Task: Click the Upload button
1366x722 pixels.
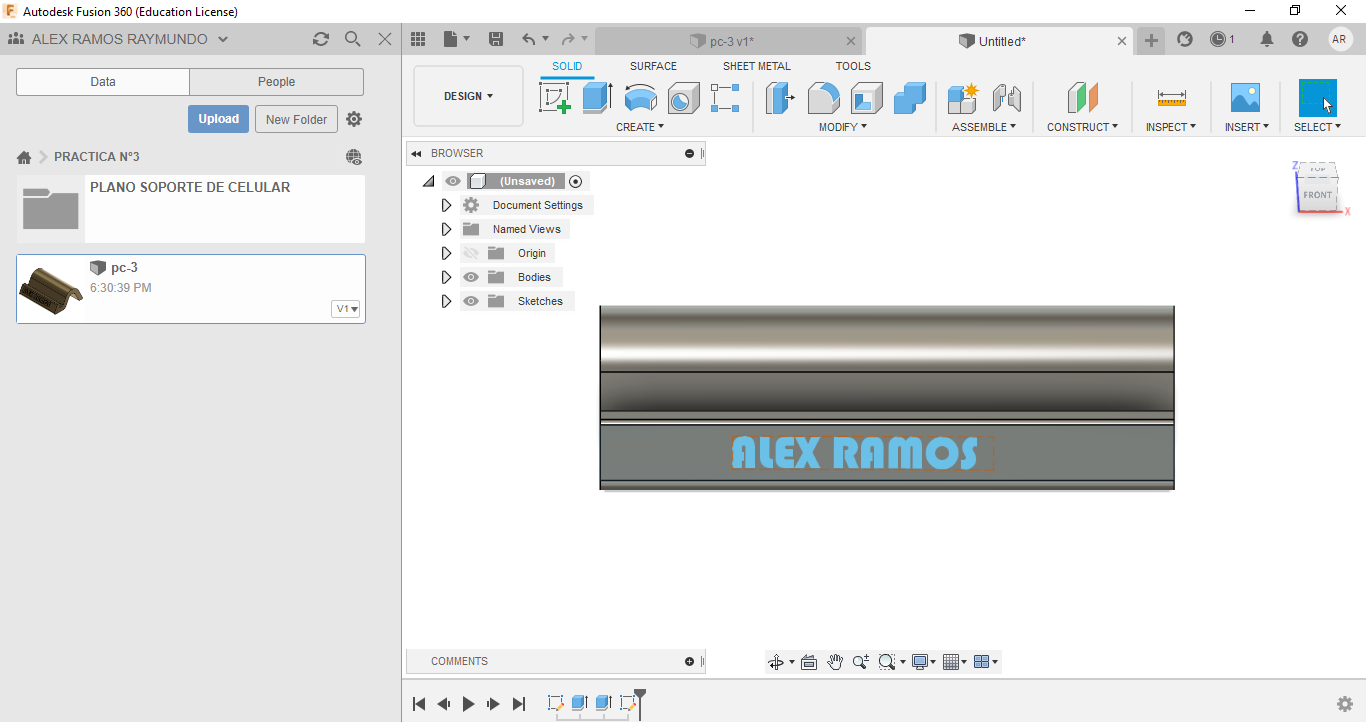Action: click(x=218, y=119)
